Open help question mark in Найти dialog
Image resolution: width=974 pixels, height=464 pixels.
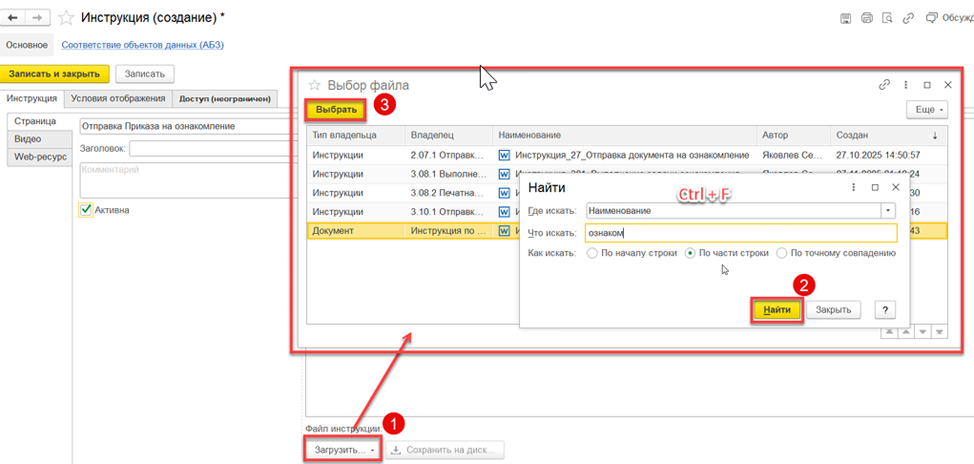tap(885, 309)
